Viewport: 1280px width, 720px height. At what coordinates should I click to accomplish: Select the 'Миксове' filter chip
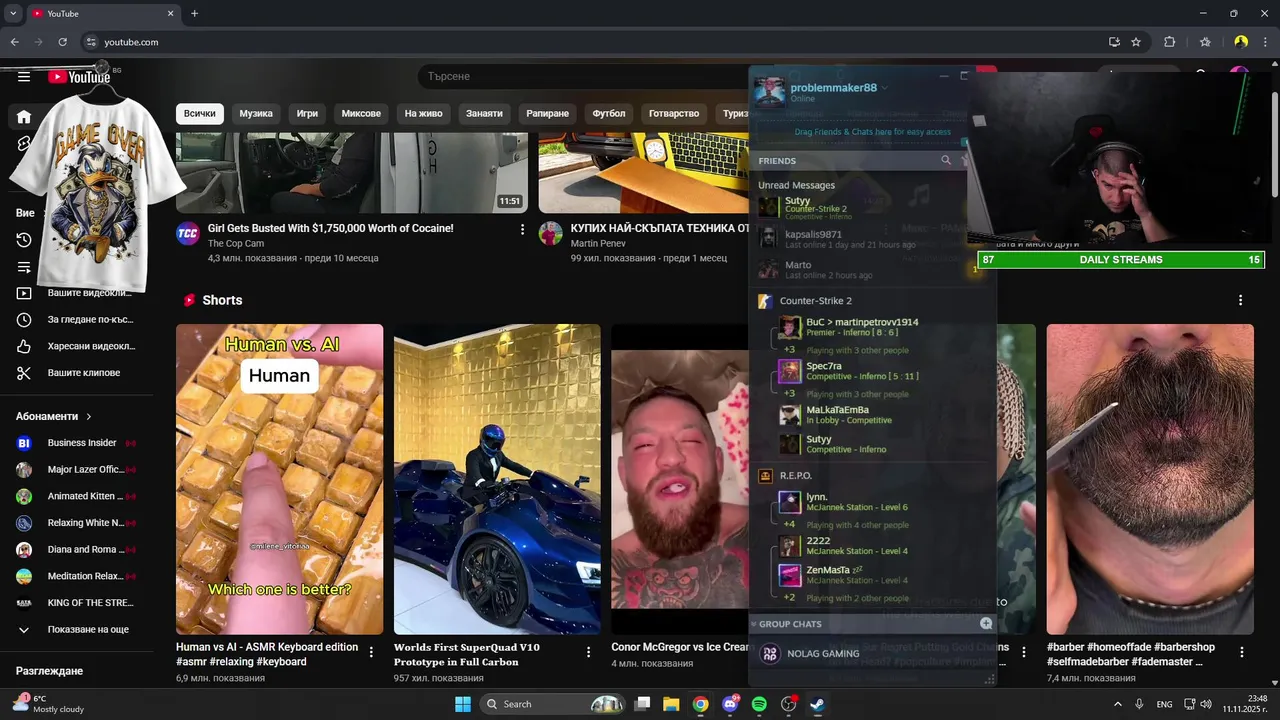tap(361, 113)
